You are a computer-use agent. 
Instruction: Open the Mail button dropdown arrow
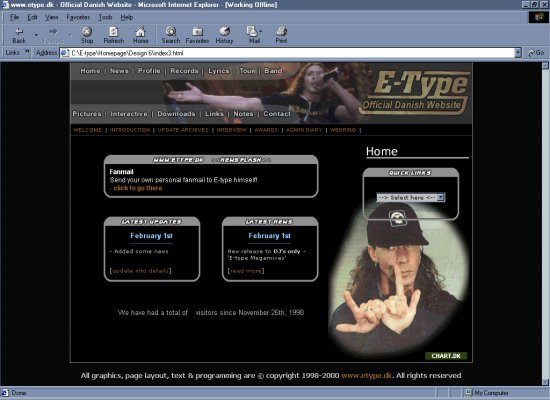coord(261,31)
